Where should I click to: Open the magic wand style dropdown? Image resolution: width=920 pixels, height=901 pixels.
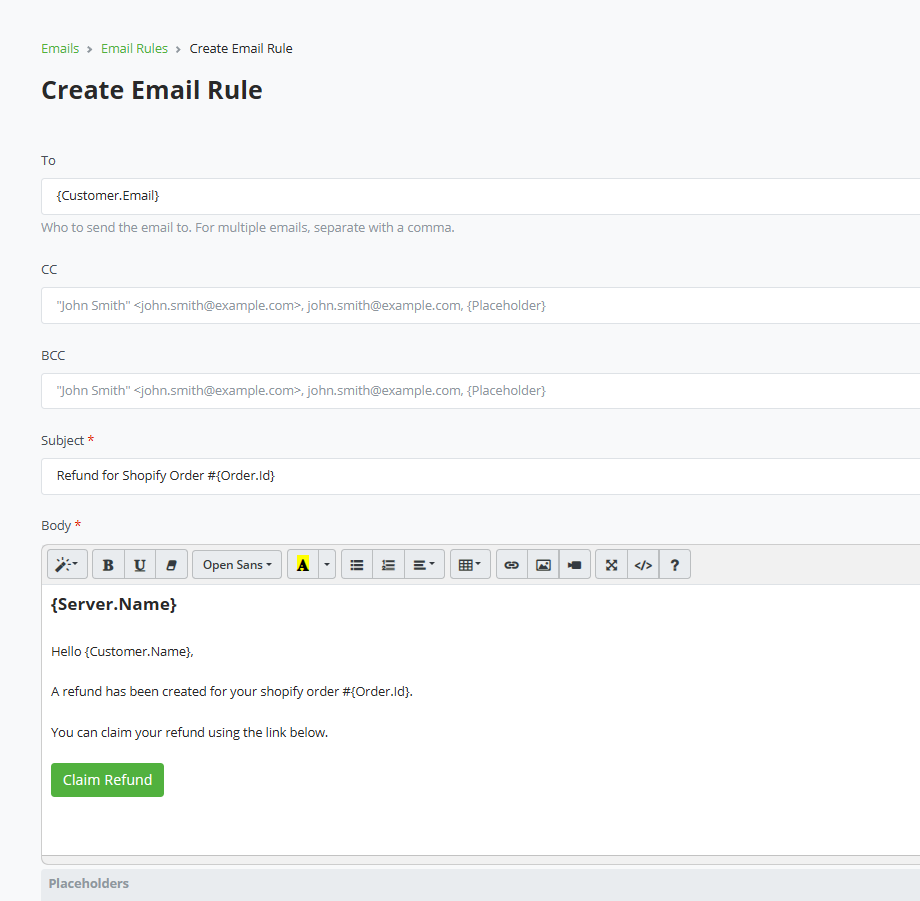pos(66,564)
